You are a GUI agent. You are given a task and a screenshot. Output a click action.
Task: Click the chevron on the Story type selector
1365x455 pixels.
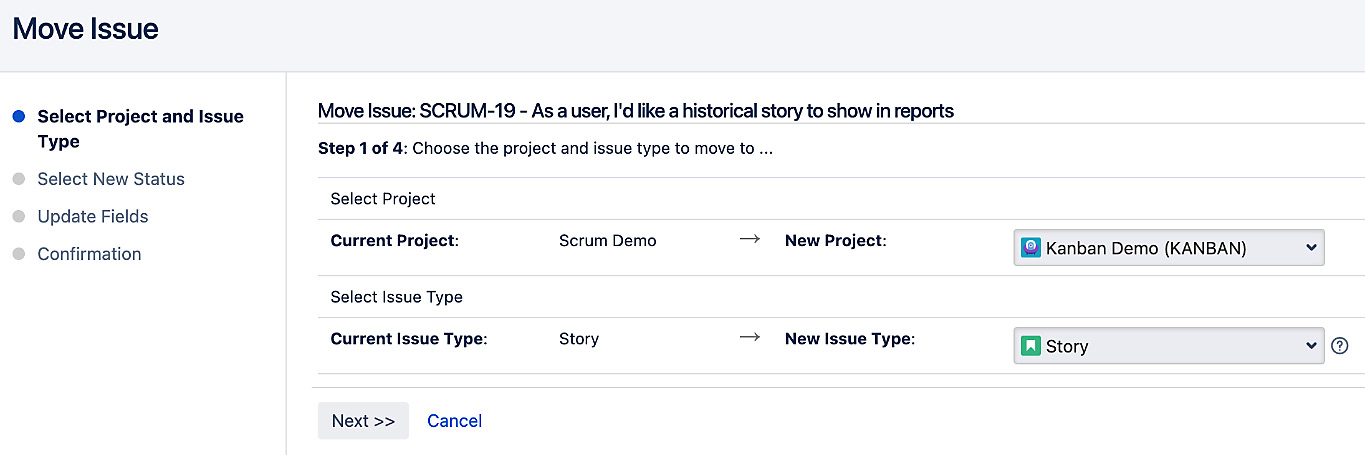tap(1311, 346)
